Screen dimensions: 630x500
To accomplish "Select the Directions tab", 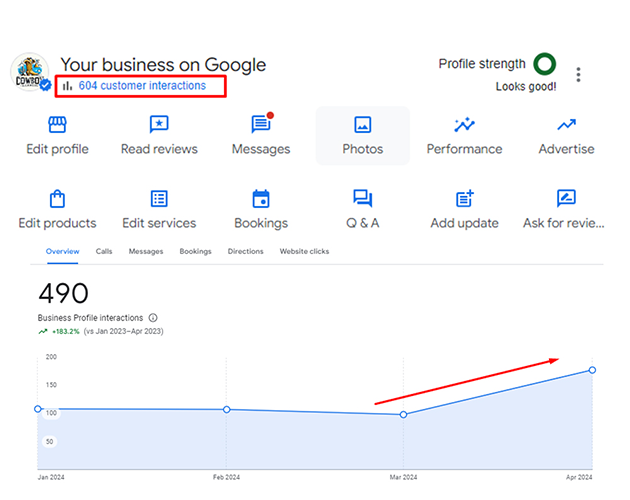I will (245, 252).
